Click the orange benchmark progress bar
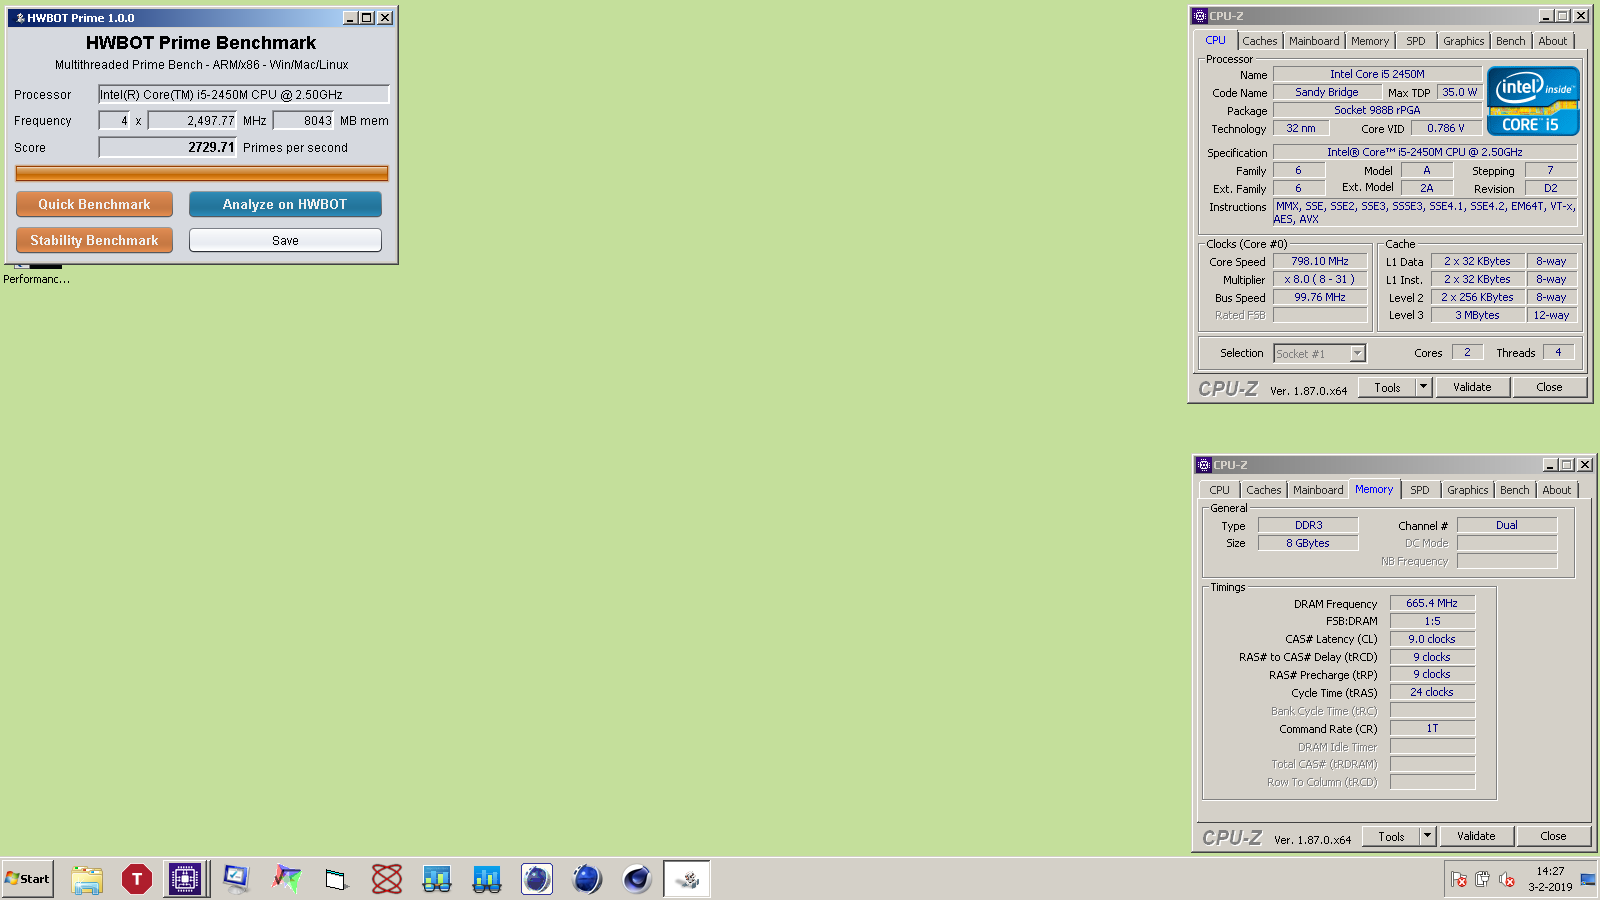This screenshot has height=900, width=1600. tap(202, 173)
